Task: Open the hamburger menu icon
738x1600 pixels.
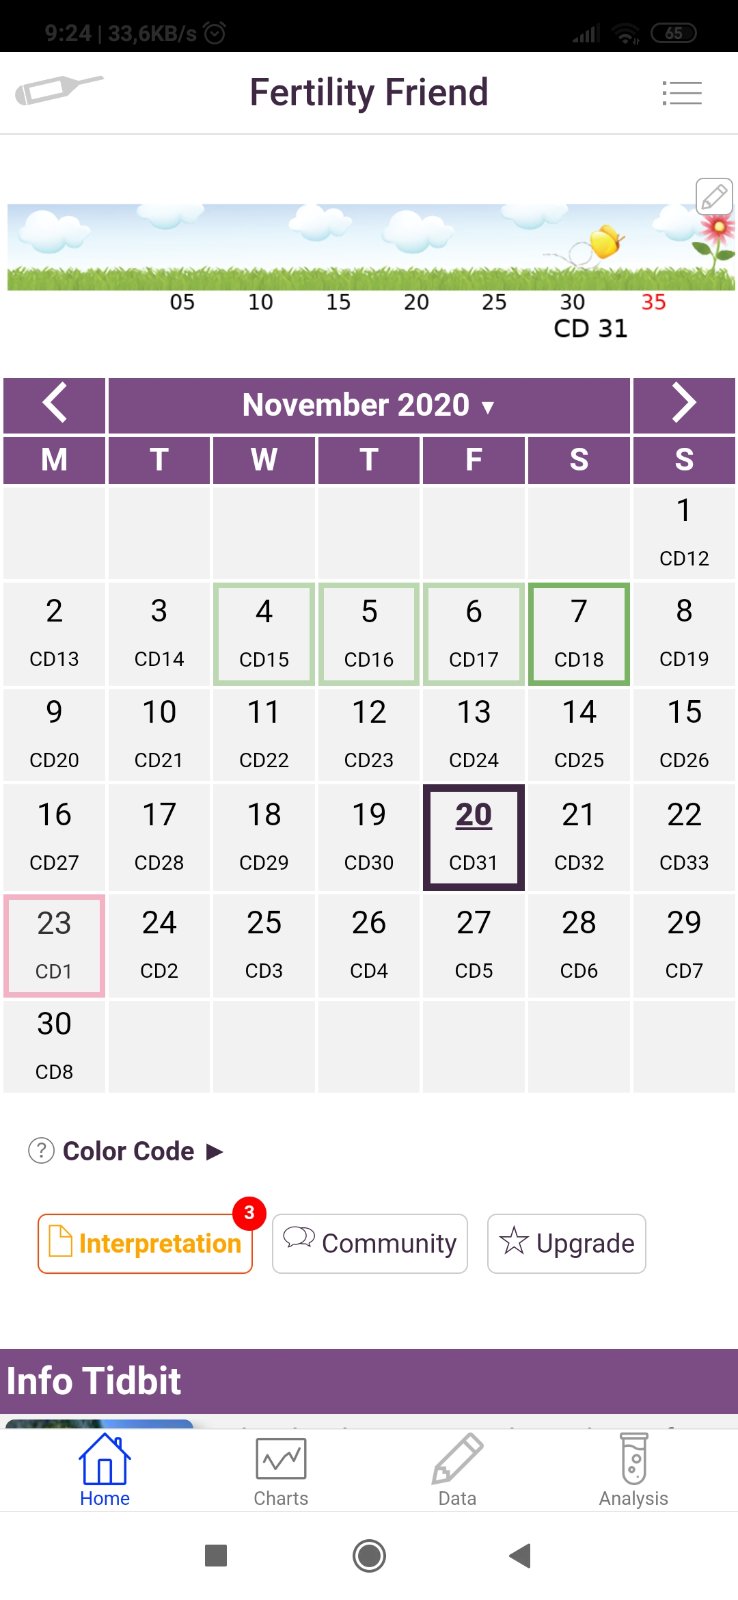Action: 682,93
